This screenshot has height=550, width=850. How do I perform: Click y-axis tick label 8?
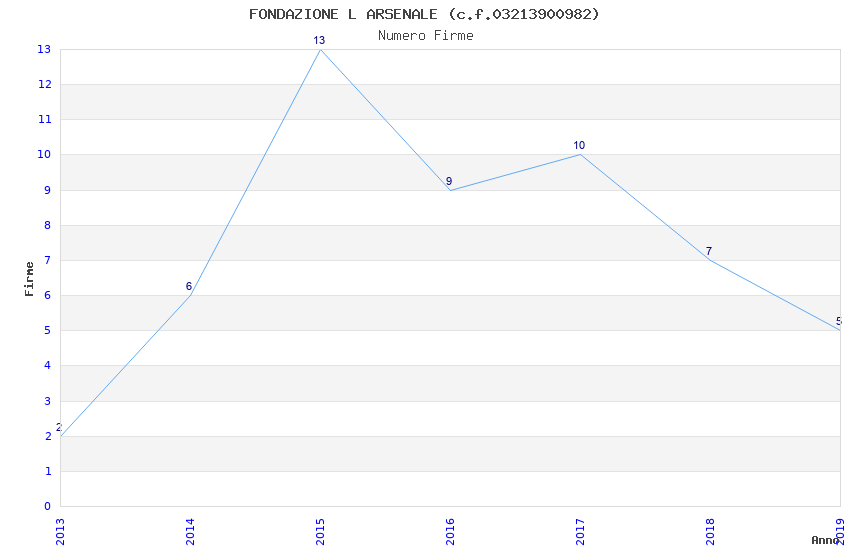pos(48,225)
